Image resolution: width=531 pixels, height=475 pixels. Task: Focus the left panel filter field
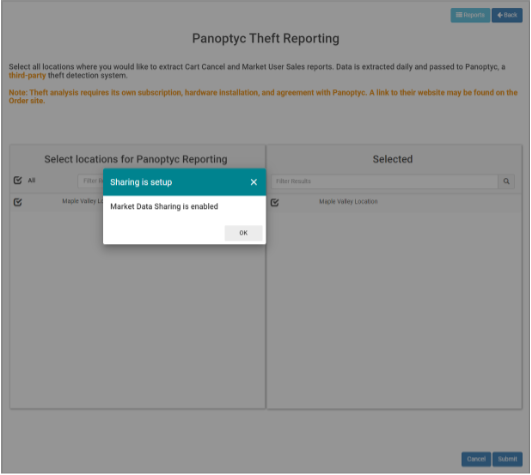tap(90, 181)
